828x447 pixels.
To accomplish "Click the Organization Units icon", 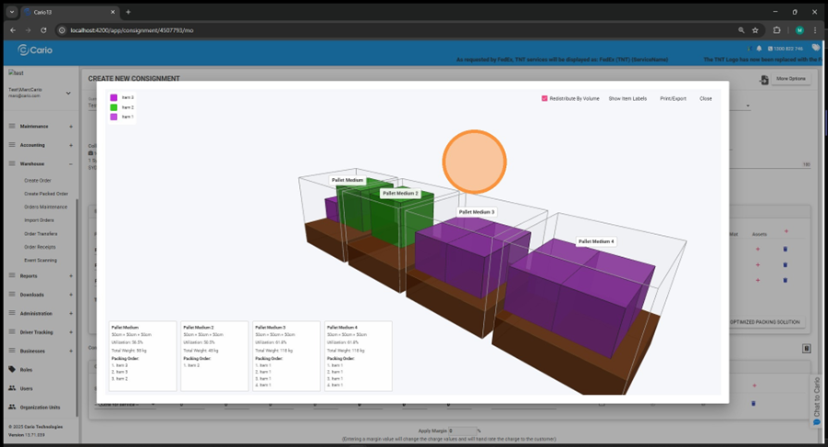I will 12,407.
